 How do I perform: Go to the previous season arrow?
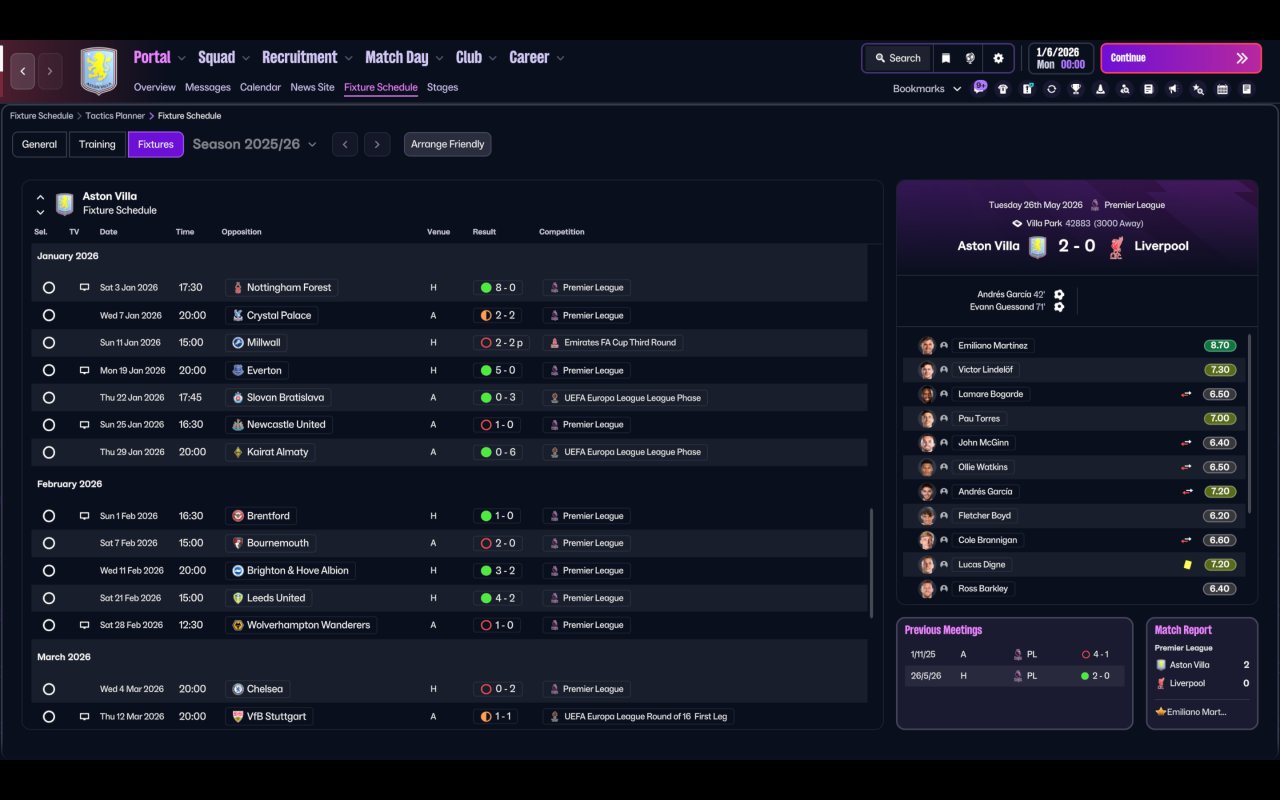(345, 145)
